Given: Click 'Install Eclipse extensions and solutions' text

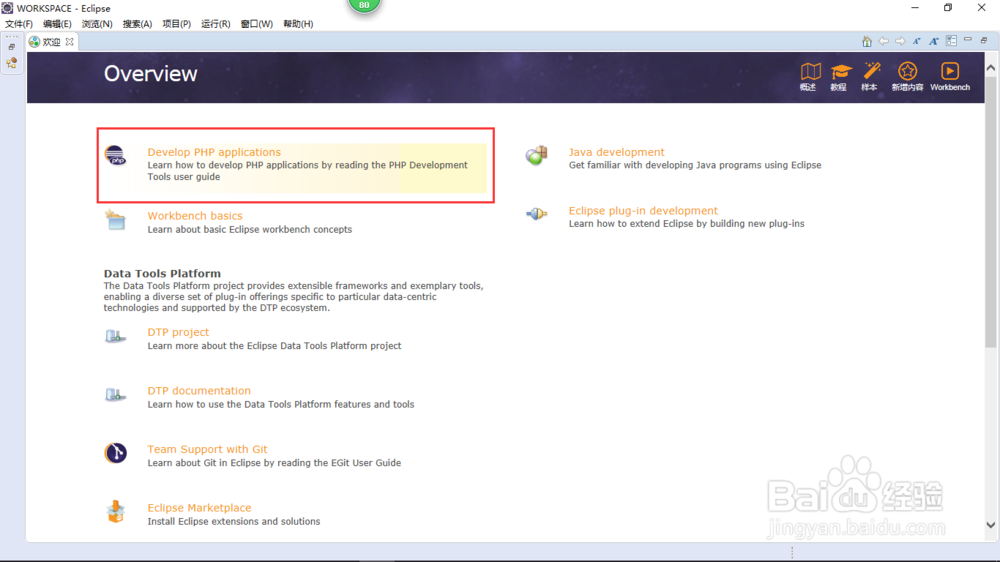Looking at the screenshot, I should [233, 521].
